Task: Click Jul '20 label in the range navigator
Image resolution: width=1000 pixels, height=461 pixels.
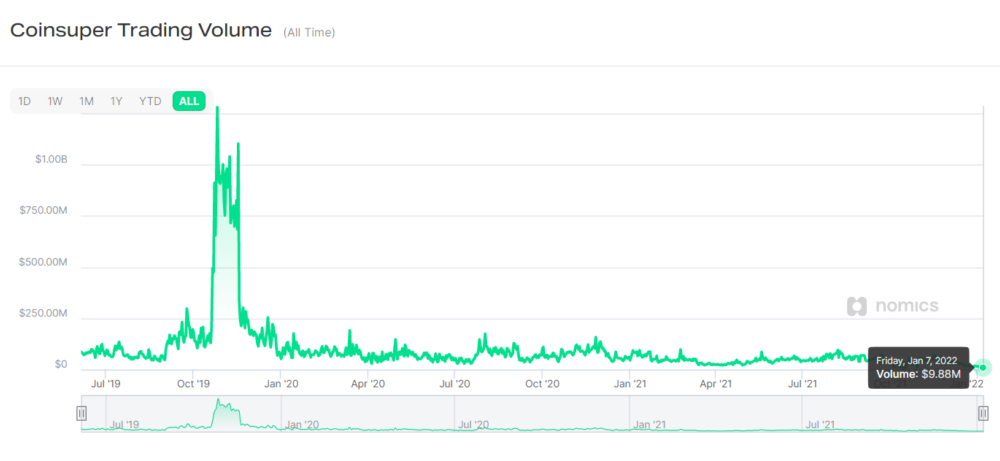Action: (x=474, y=424)
